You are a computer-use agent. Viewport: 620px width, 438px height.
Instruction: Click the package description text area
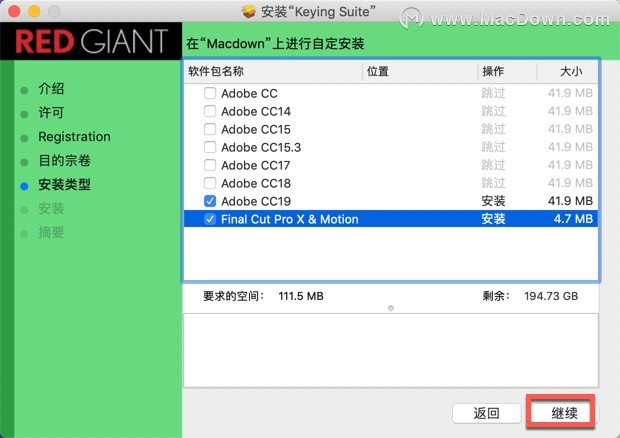coord(391,350)
